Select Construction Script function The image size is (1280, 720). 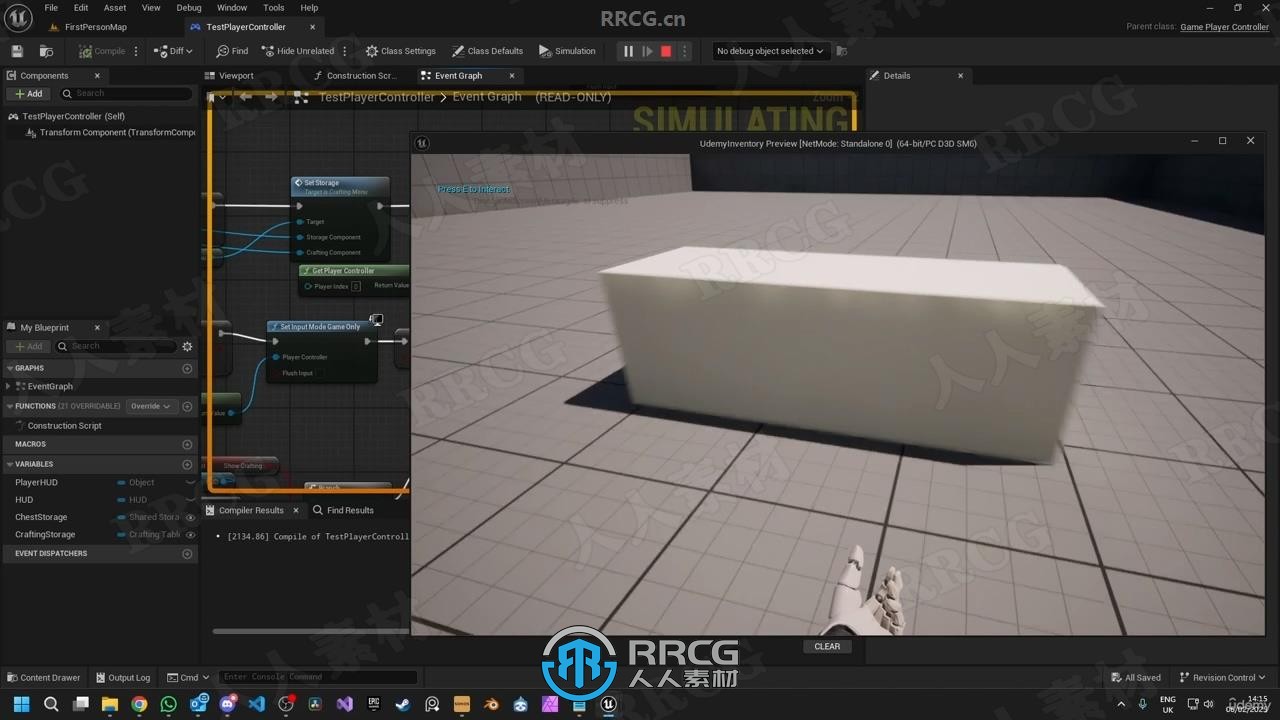[64, 426]
